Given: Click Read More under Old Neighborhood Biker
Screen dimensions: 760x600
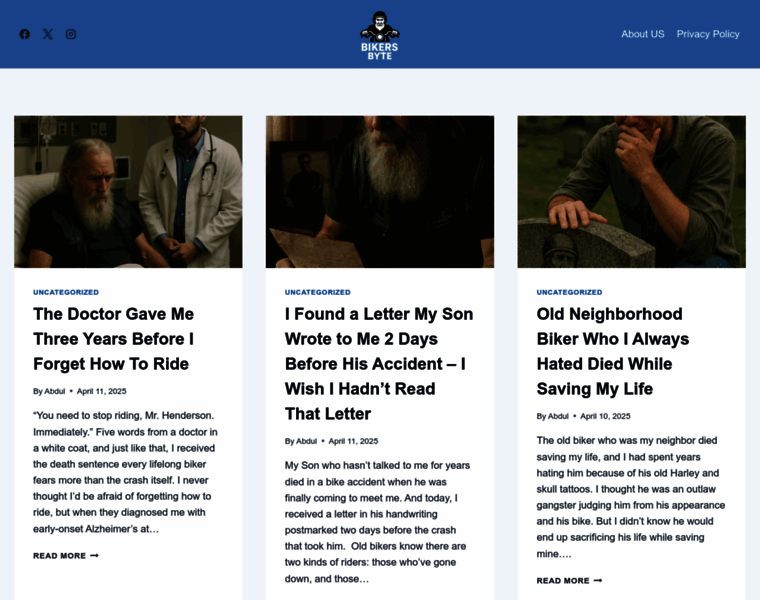Looking at the screenshot, I should (570, 581).
